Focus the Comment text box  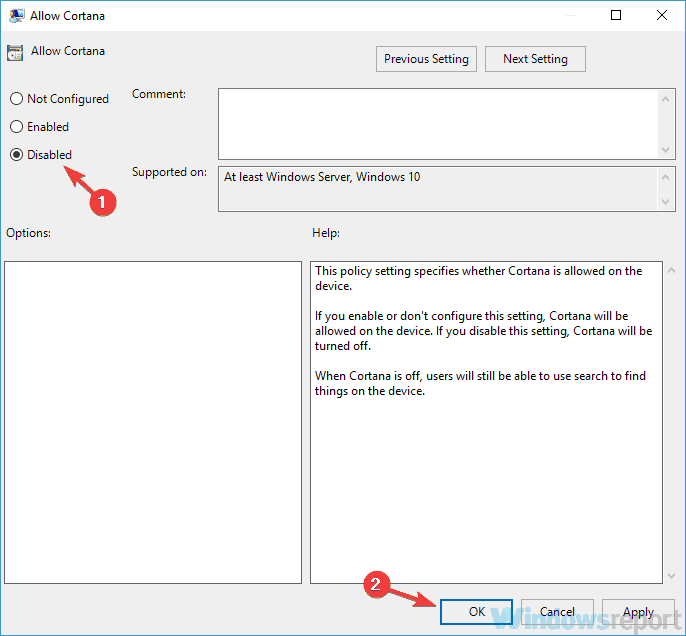pos(438,124)
